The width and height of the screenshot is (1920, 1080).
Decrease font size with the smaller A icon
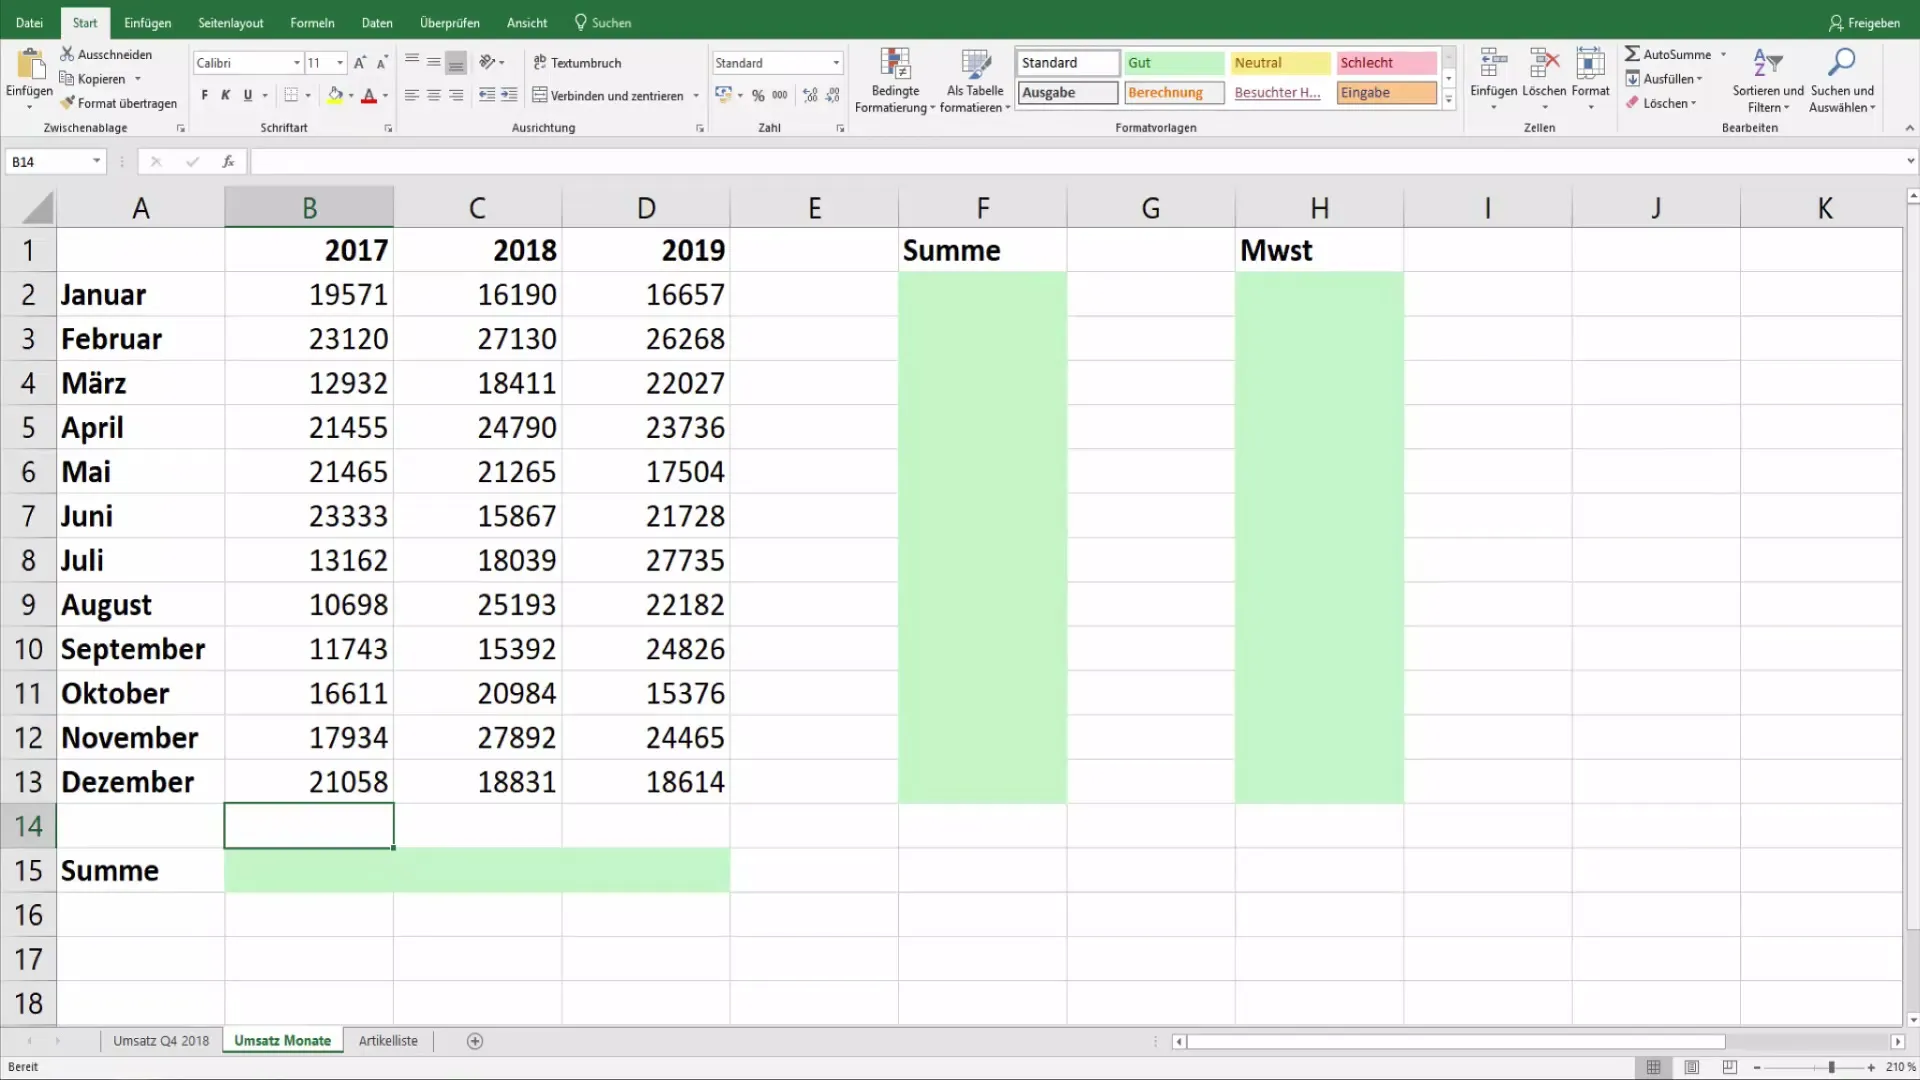[381, 63]
